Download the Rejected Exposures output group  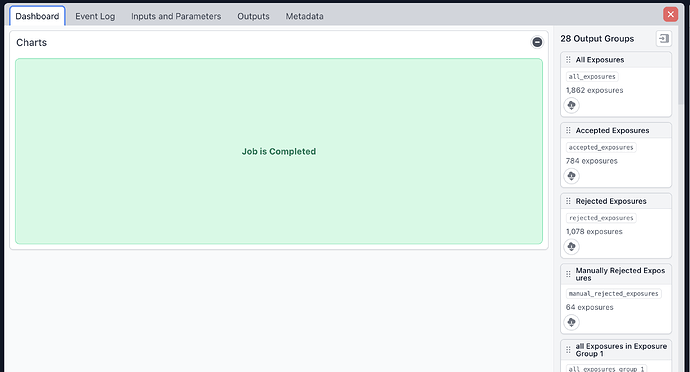click(x=571, y=247)
